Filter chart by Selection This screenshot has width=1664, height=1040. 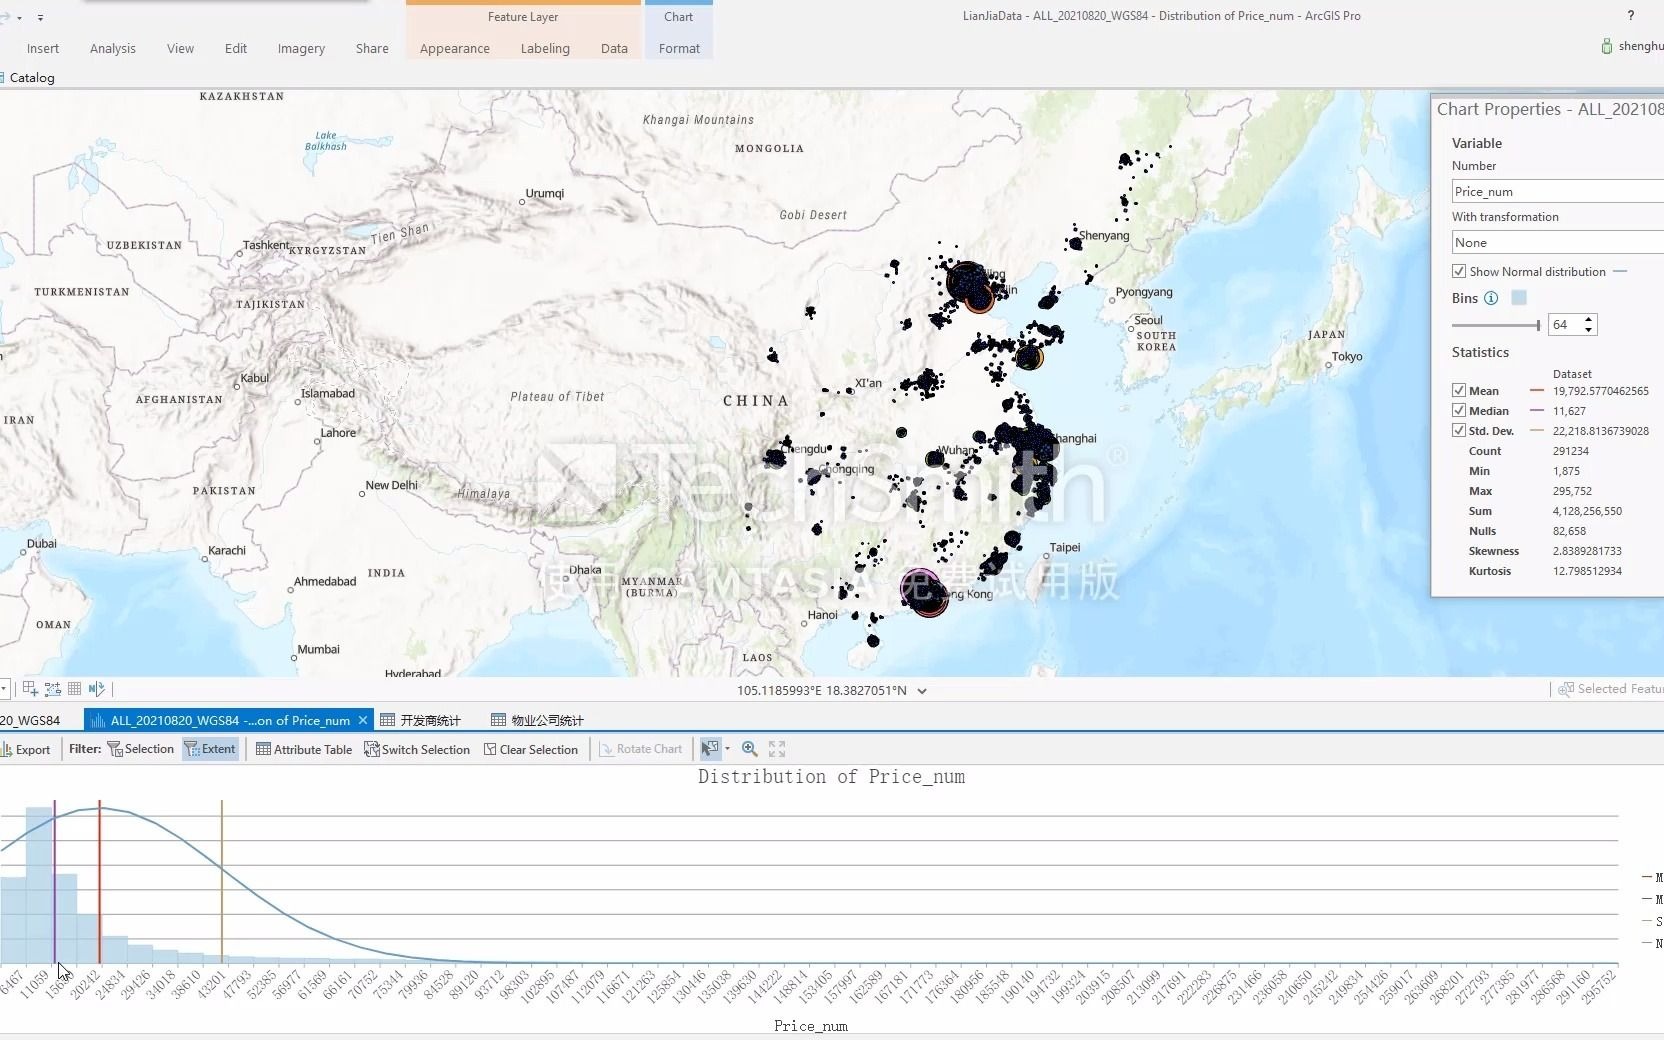[140, 749]
